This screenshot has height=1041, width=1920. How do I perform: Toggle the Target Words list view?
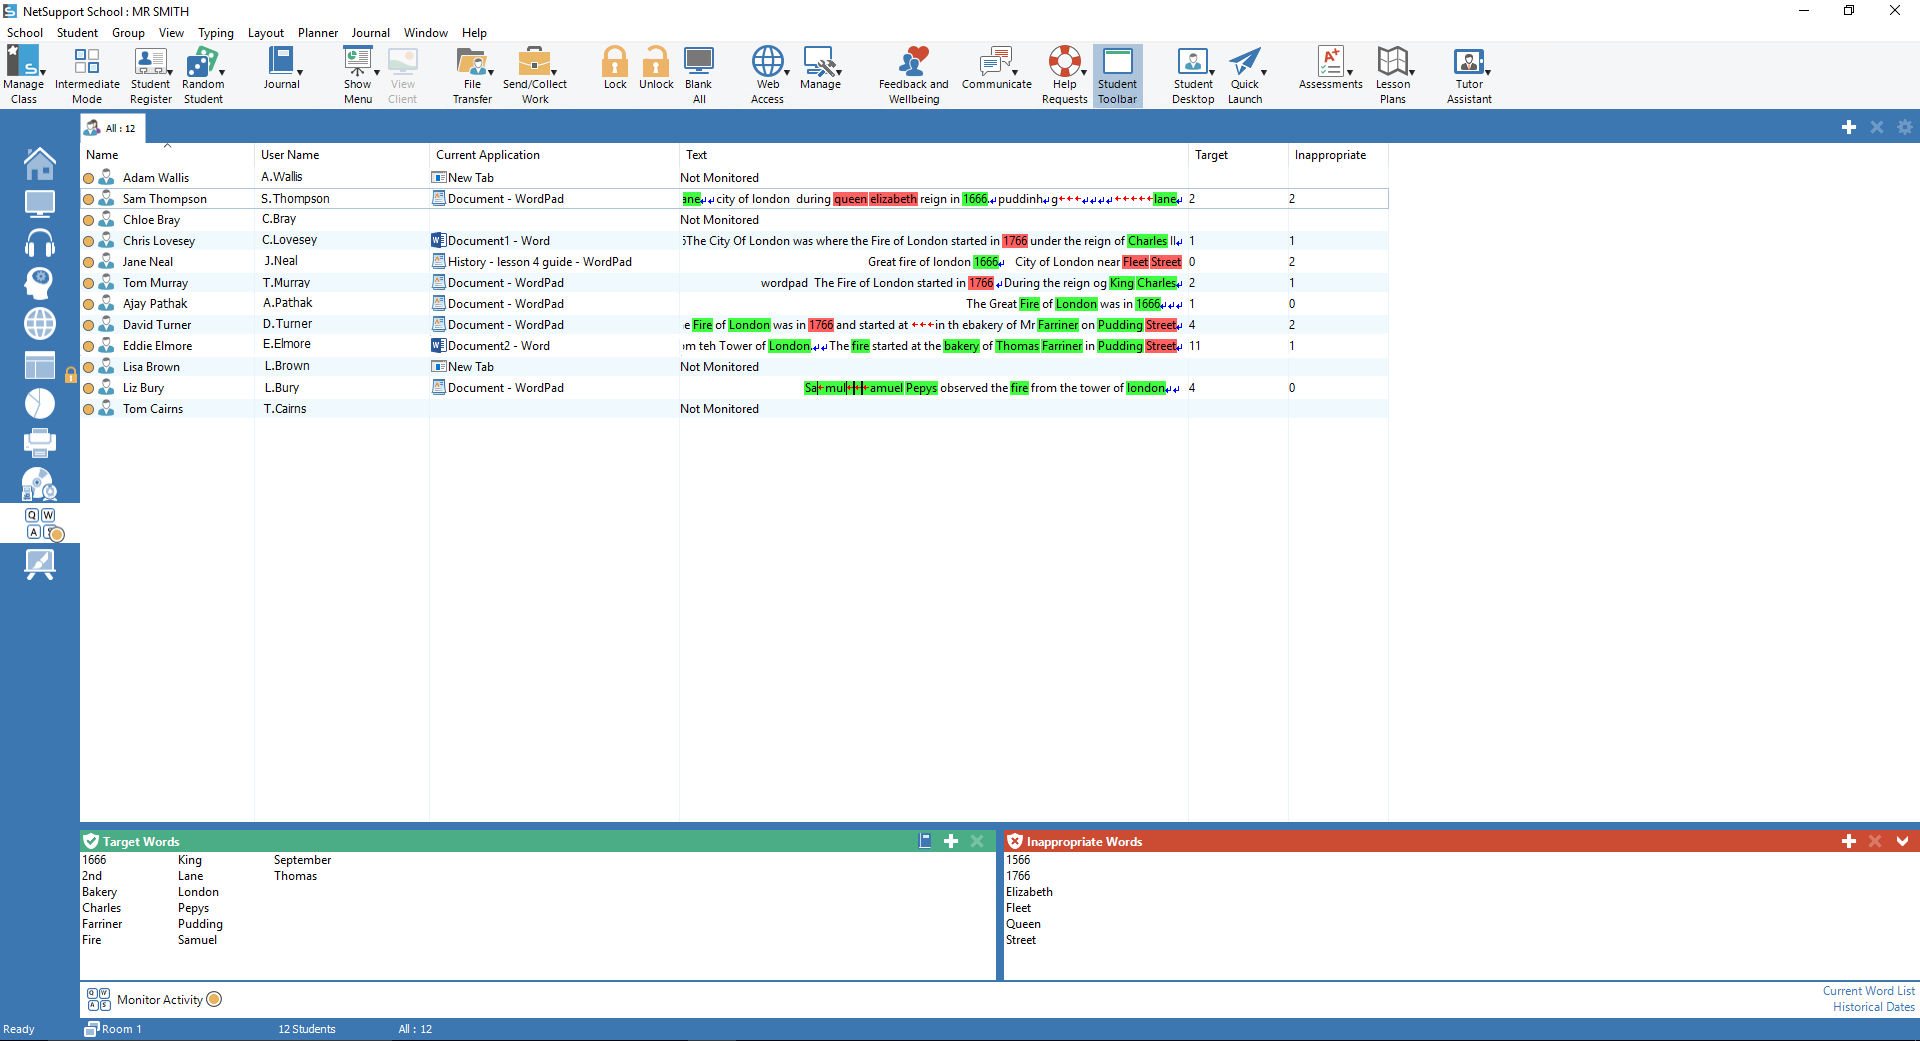[925, 841]
